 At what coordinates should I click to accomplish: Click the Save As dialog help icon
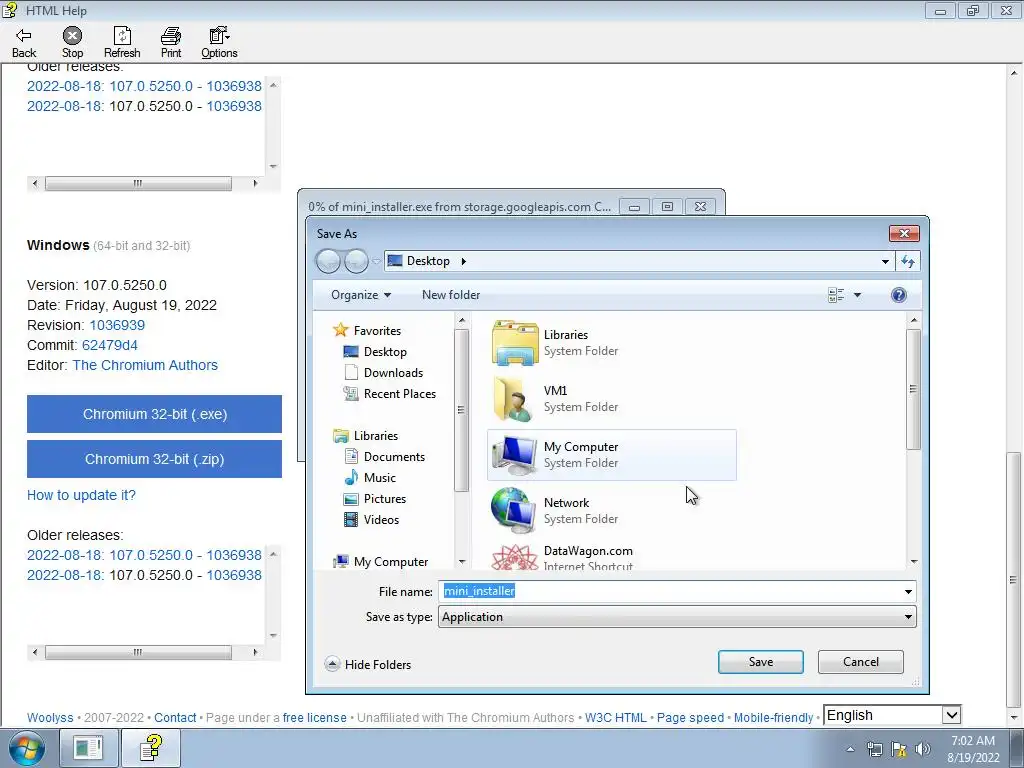click(x=899, y=295)
